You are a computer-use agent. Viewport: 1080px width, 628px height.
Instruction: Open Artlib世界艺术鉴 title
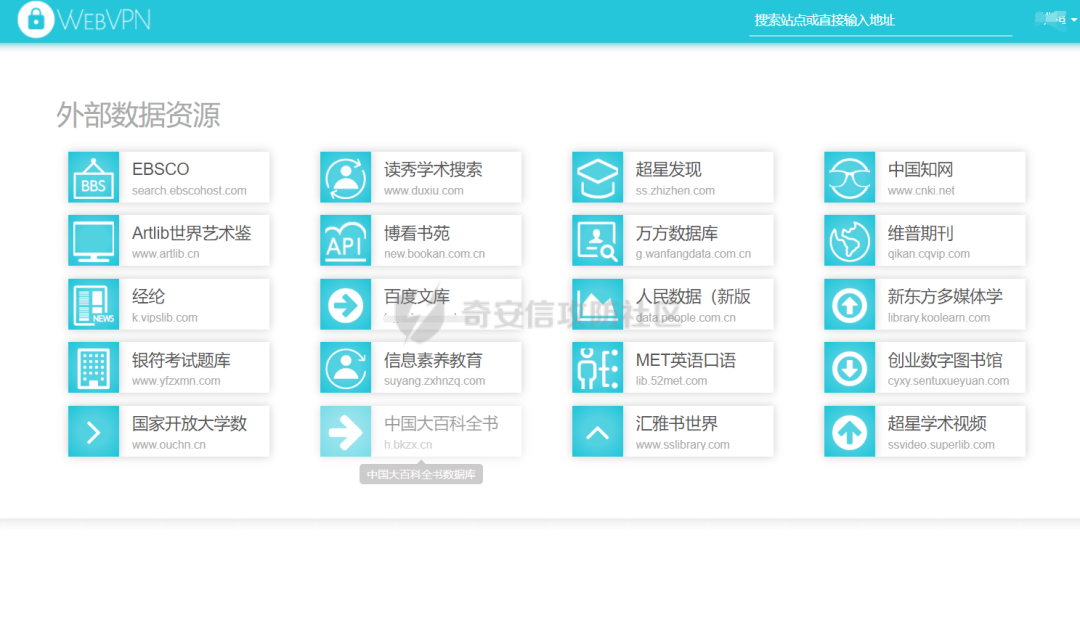pos(191,233)
